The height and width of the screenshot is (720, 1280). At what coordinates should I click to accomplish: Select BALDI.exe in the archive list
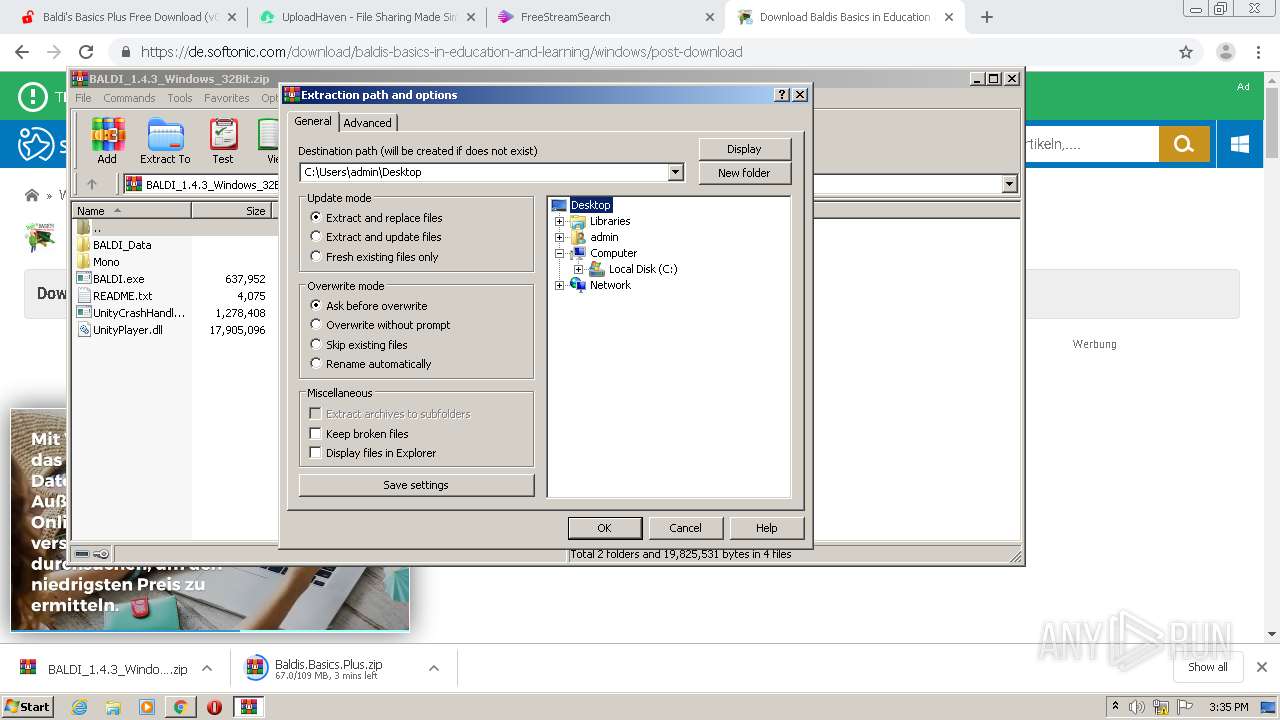pos(118,279)
